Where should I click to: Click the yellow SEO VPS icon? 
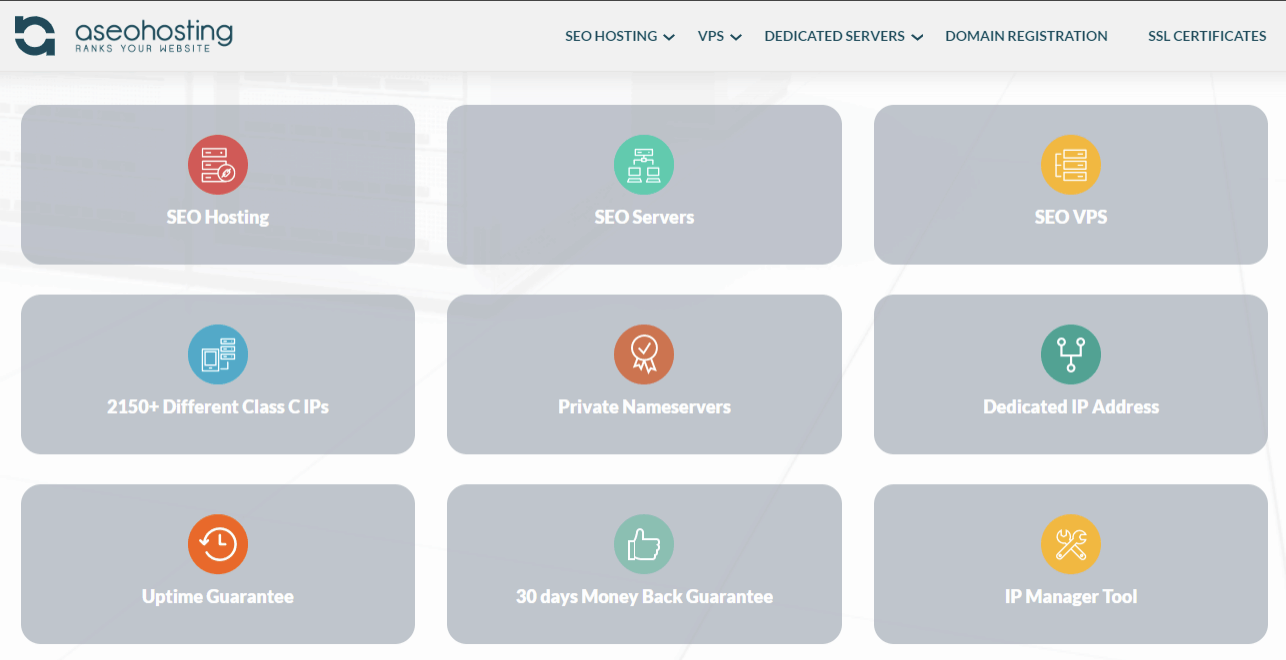[x=1071, y=165]
